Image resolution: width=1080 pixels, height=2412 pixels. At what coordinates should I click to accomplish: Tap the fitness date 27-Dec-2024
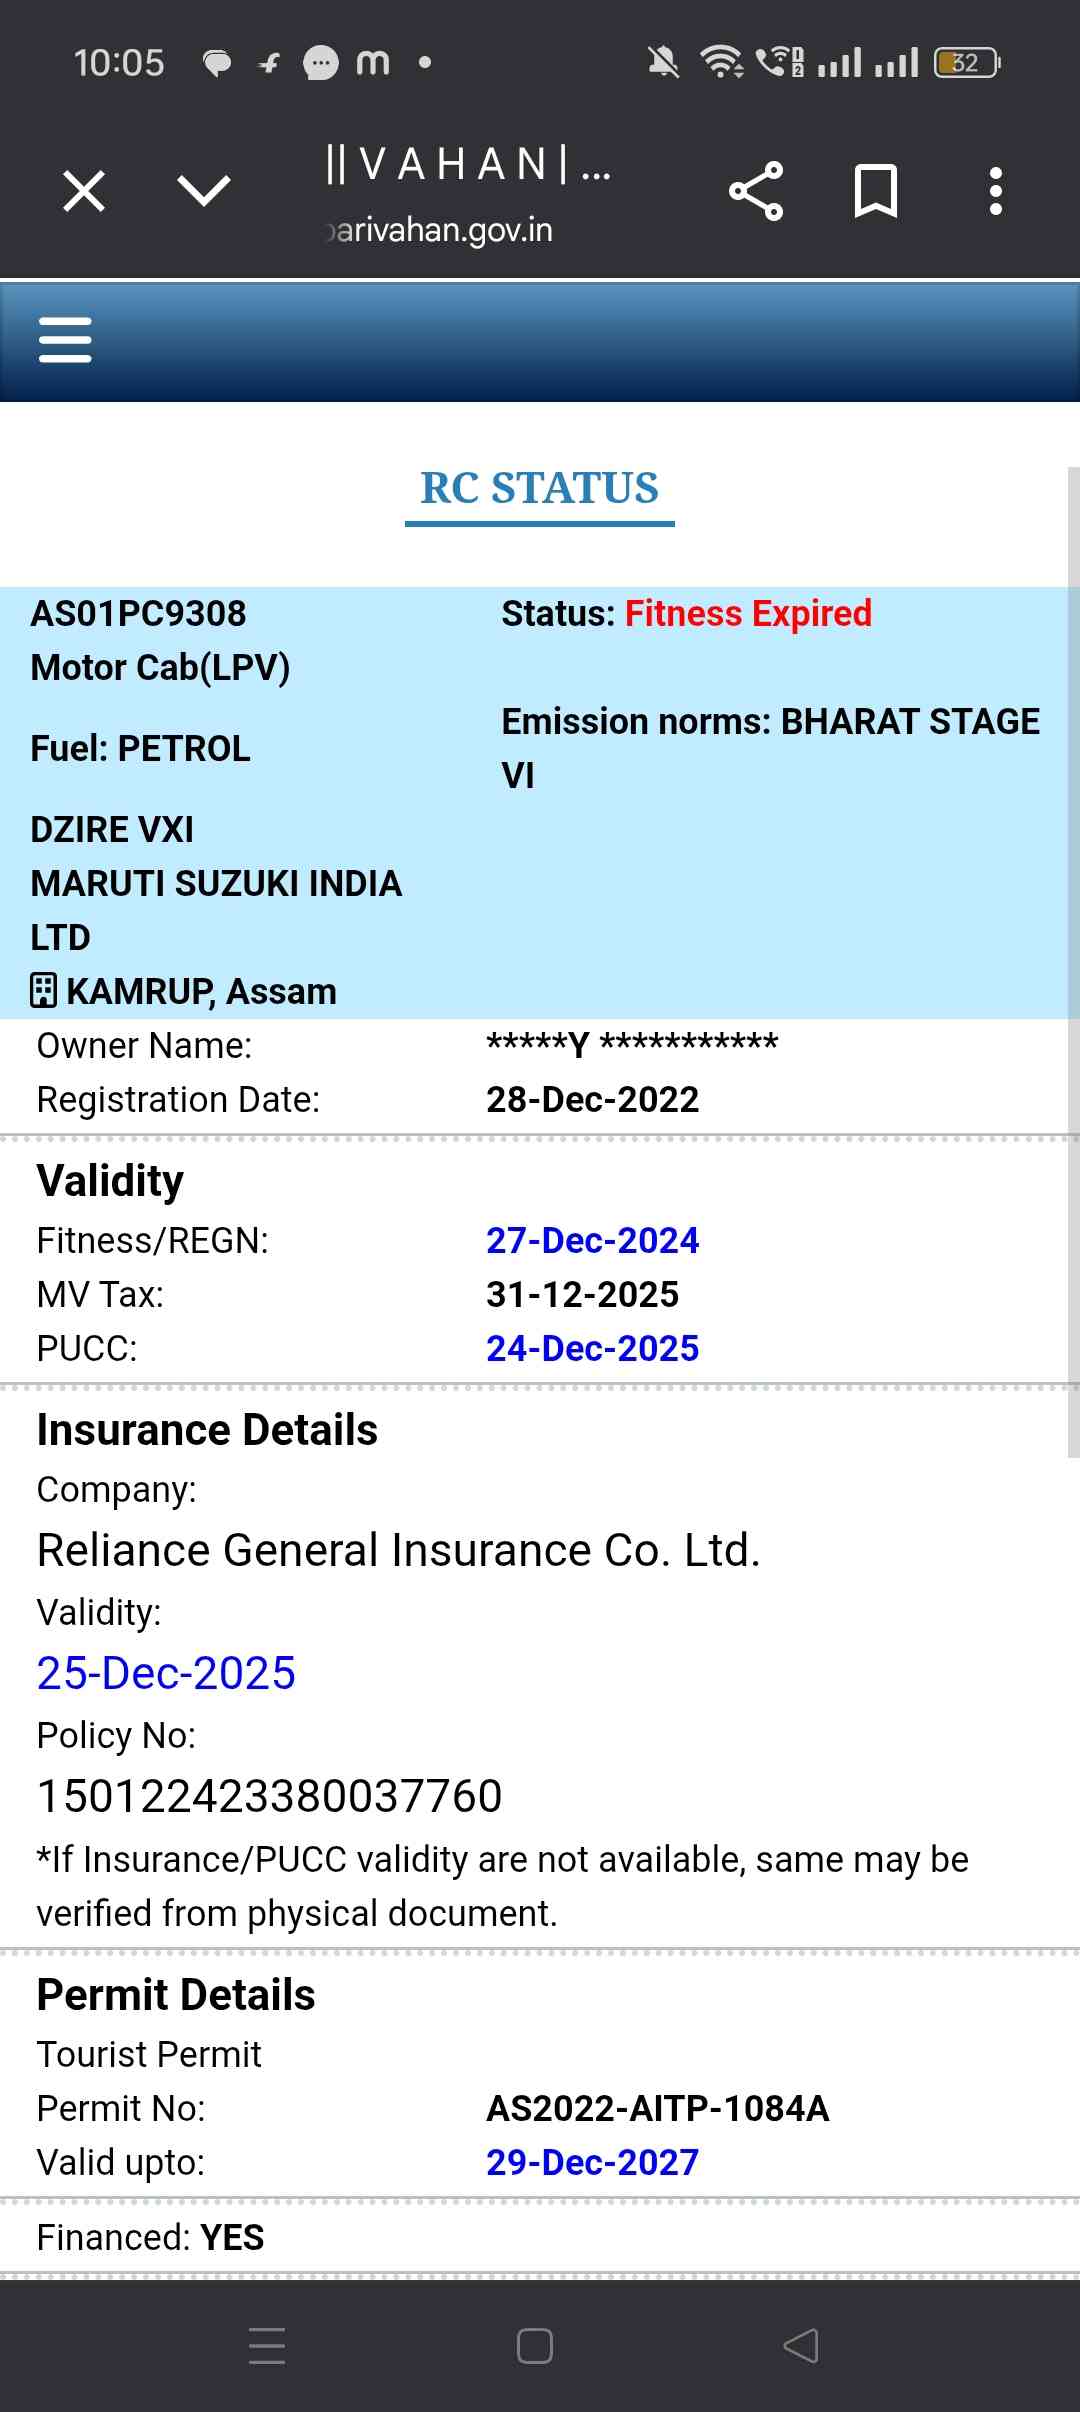(x=592, y=1240)
